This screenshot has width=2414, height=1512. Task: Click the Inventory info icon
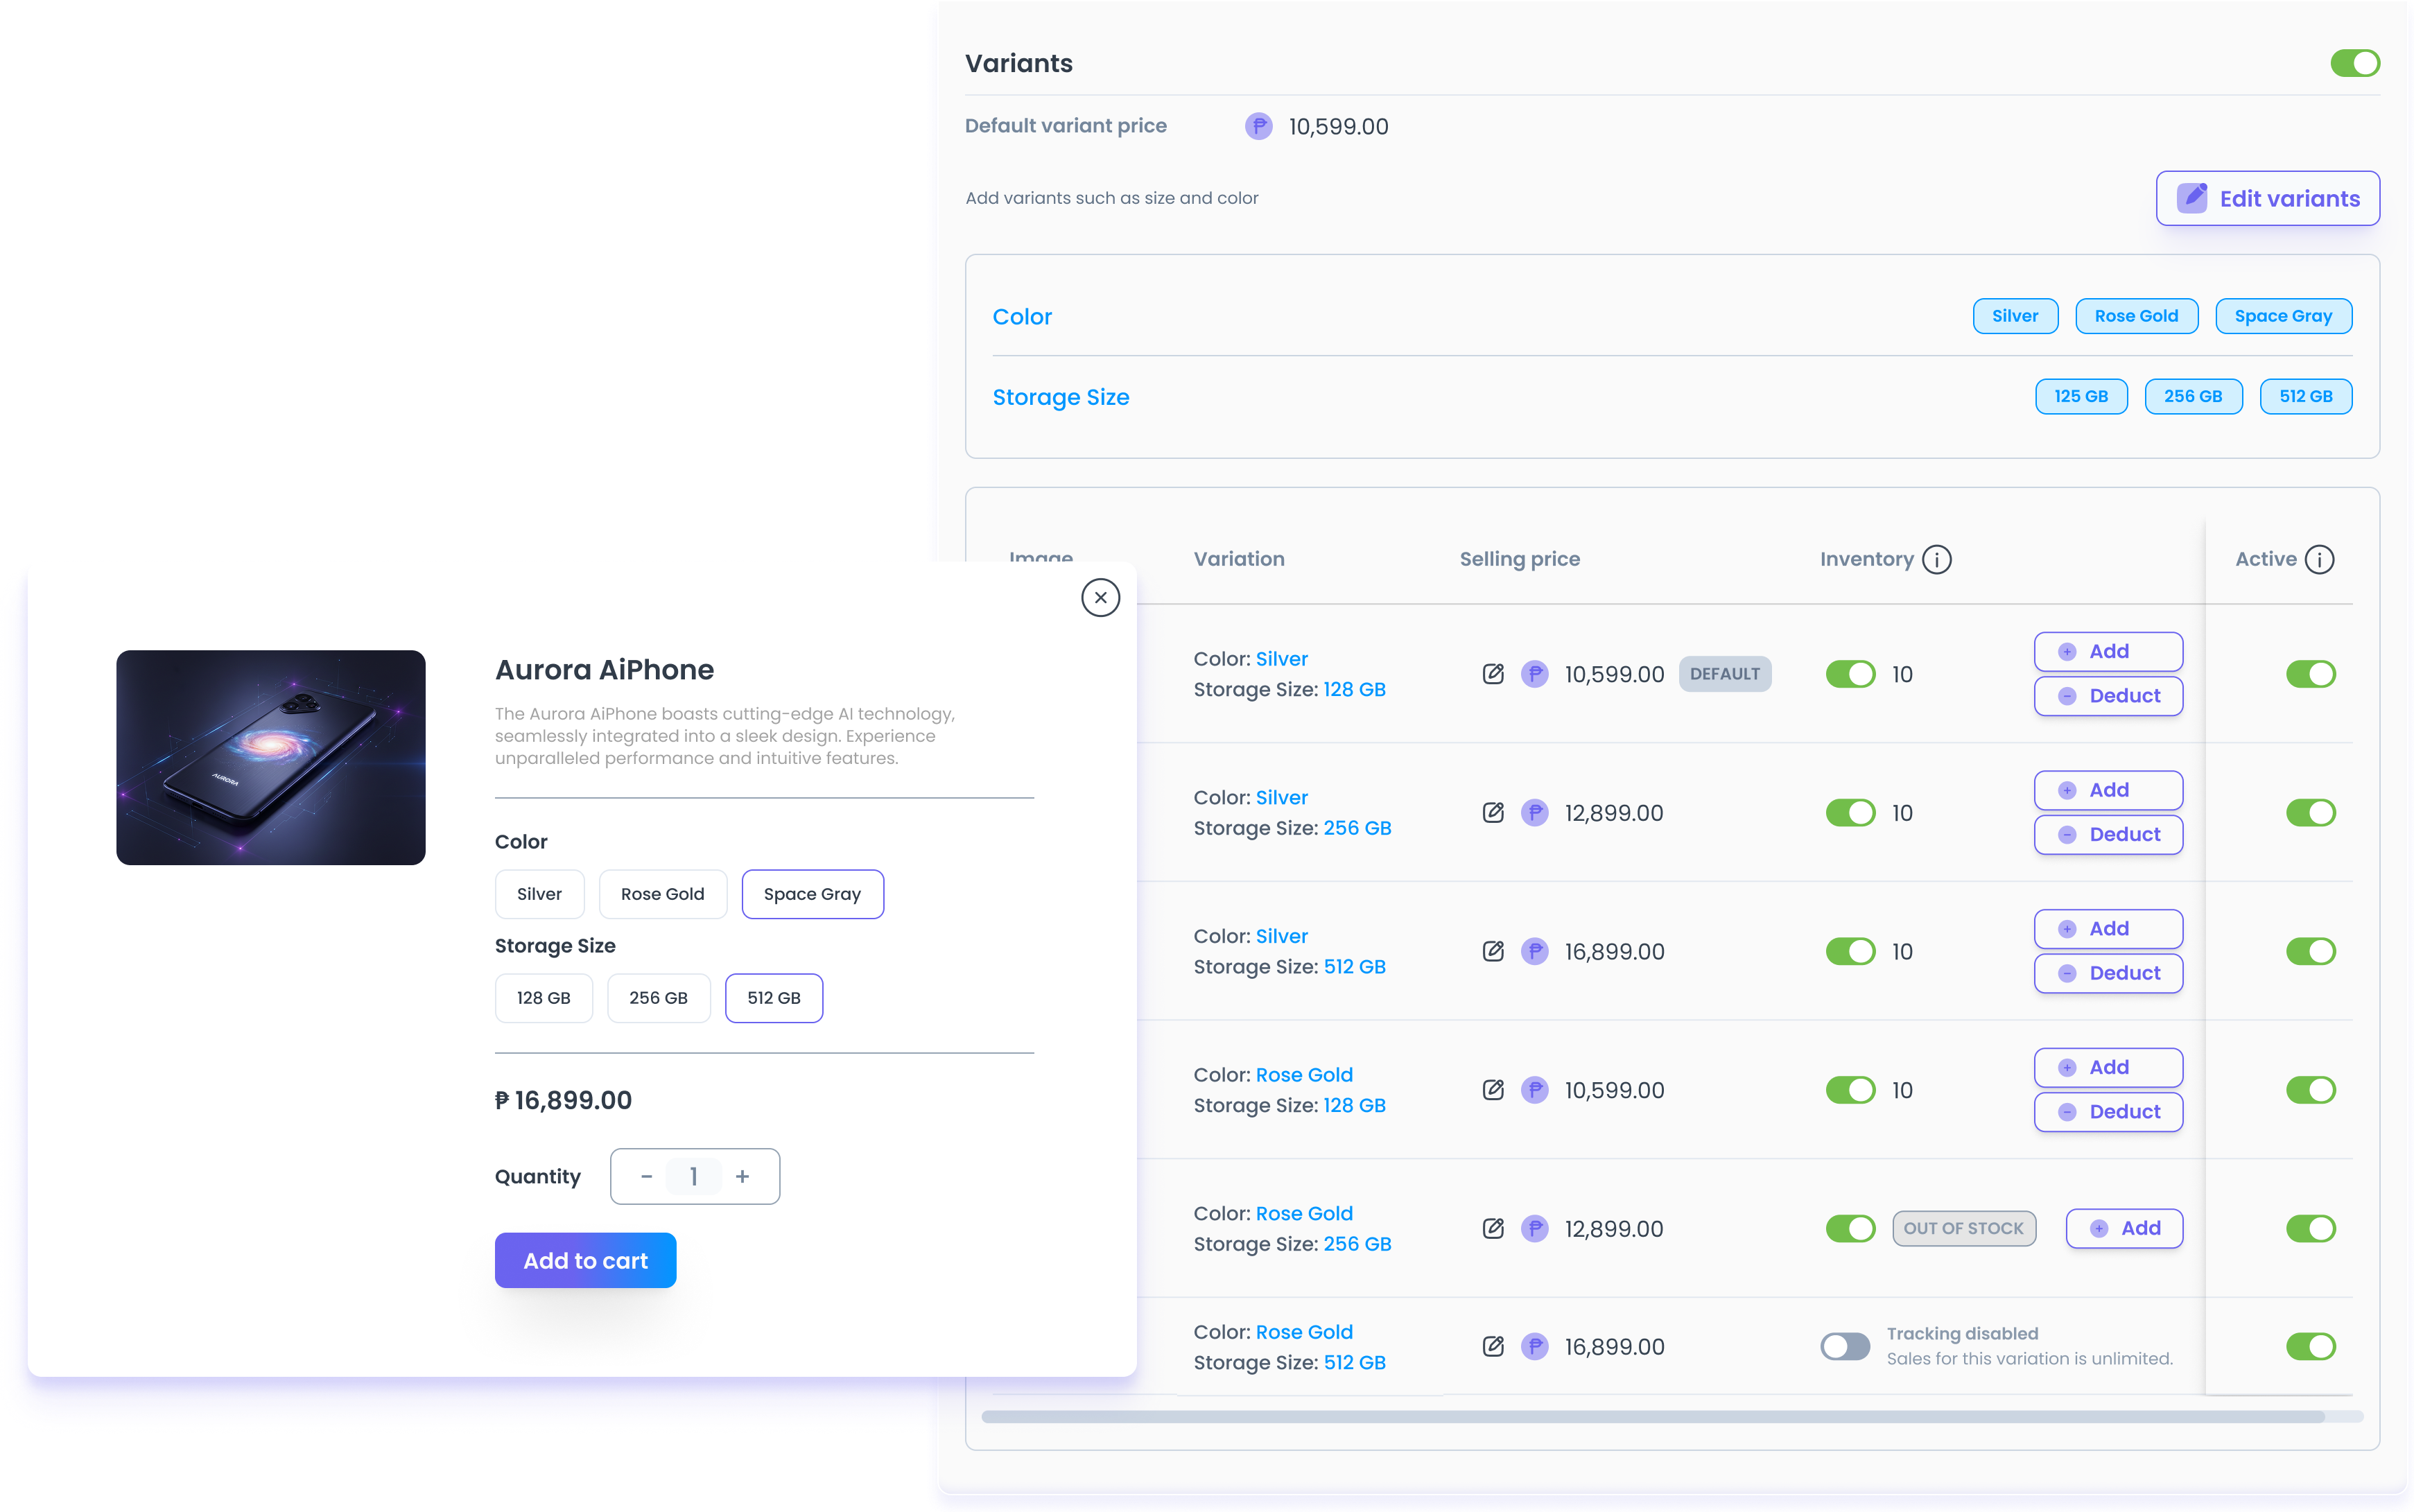coord(1936,559)
